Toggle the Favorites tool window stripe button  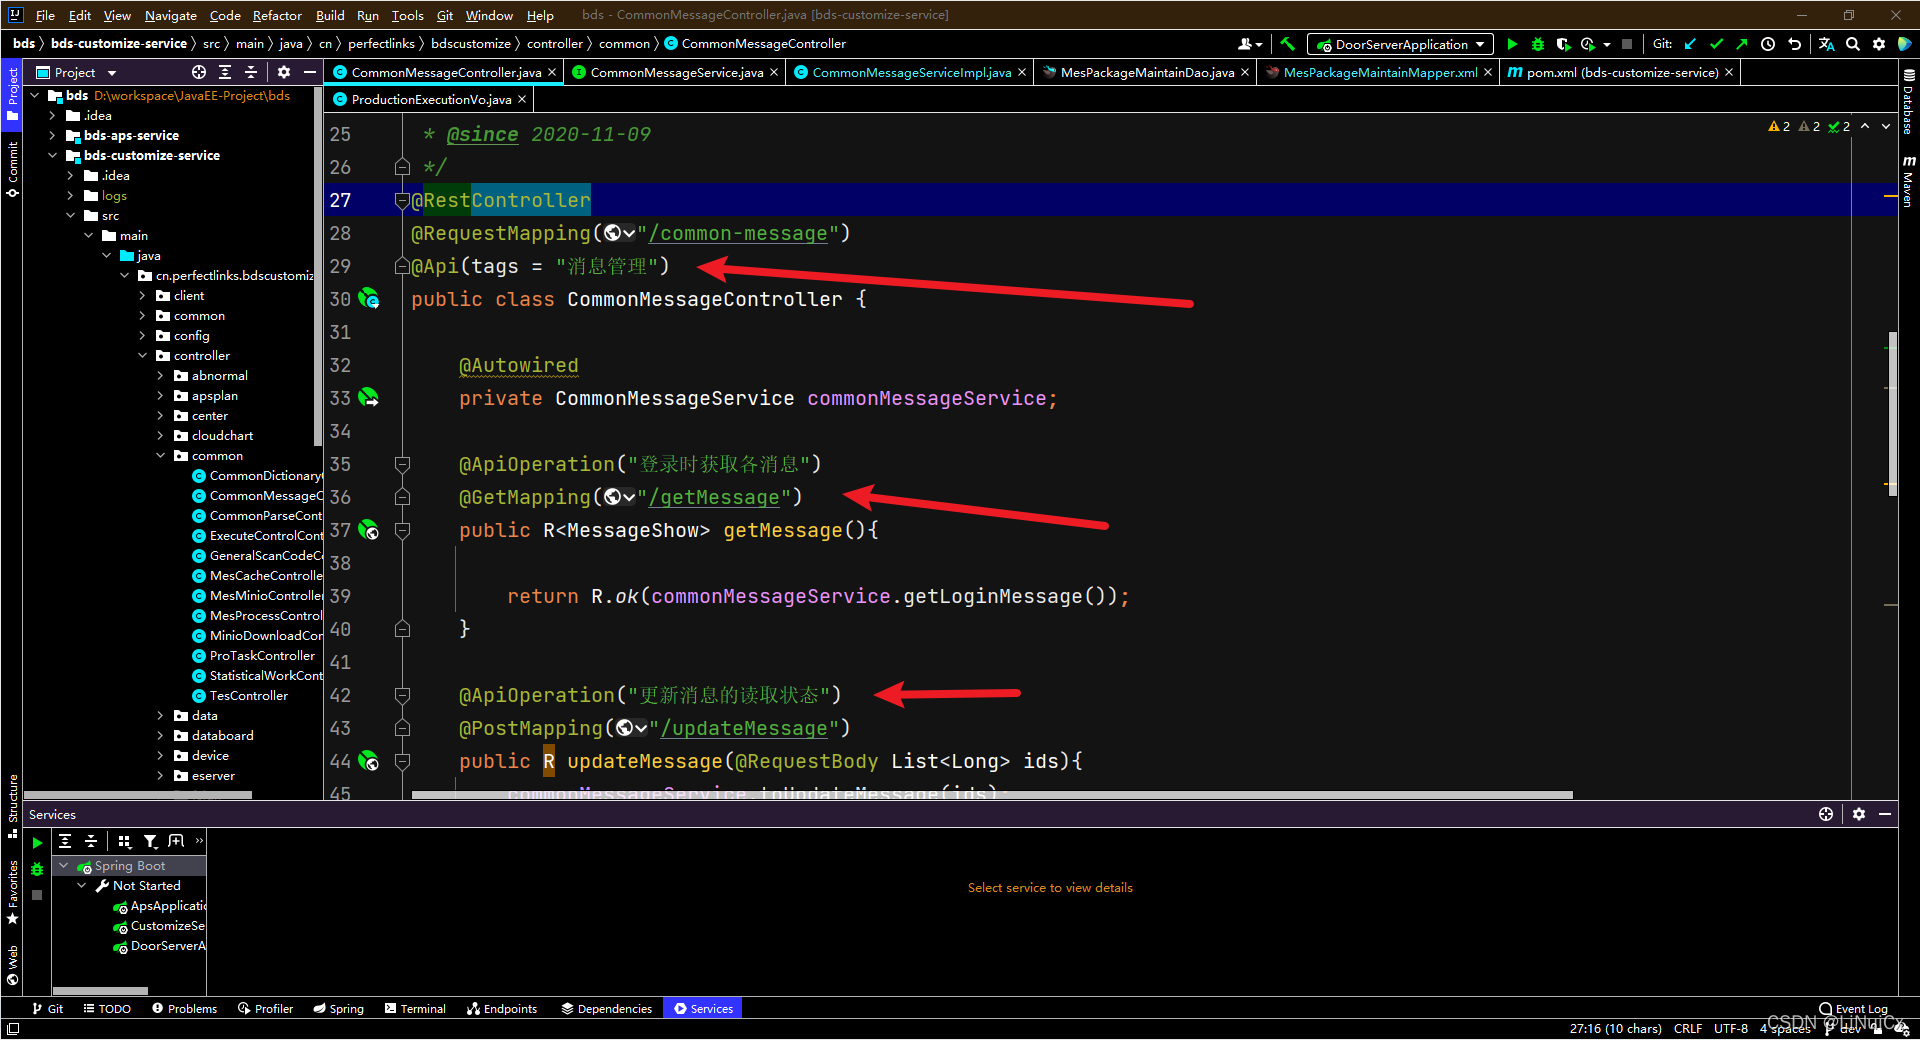12,892
